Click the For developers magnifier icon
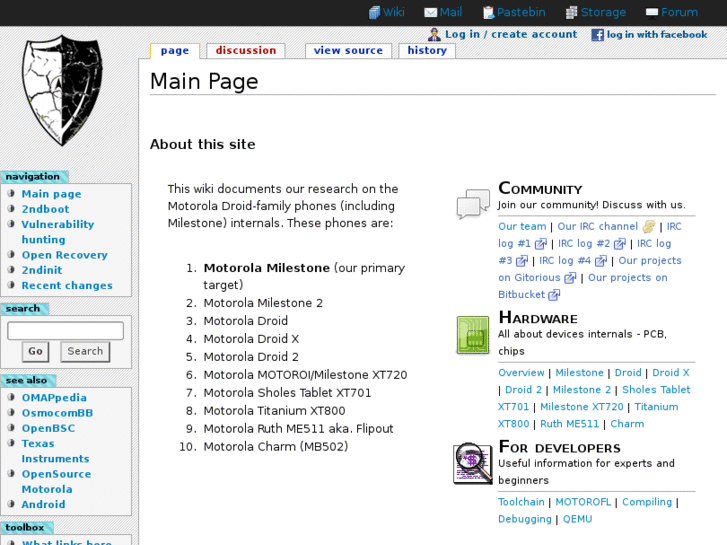This screenshot has width=727, height=545. tap(473, 463)
